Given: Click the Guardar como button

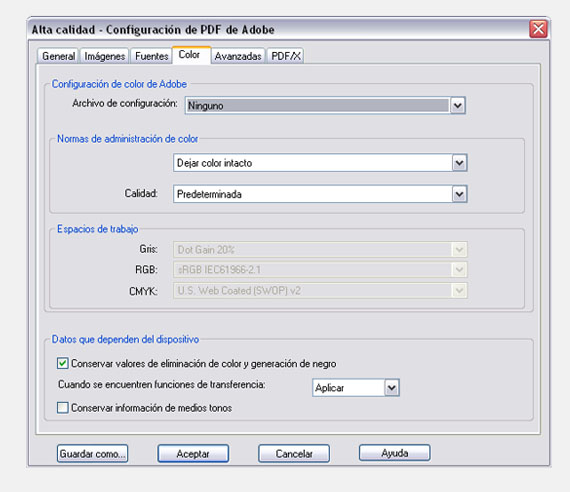Looking at the screenshot, I should [92, 453].
